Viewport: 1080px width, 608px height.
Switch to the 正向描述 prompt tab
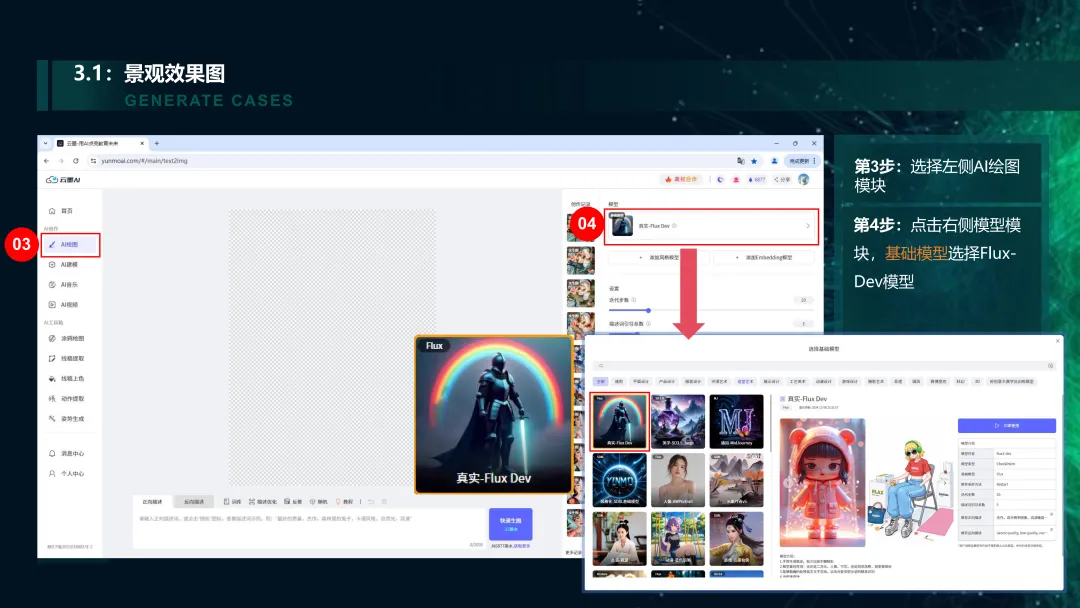pos(152,501)
